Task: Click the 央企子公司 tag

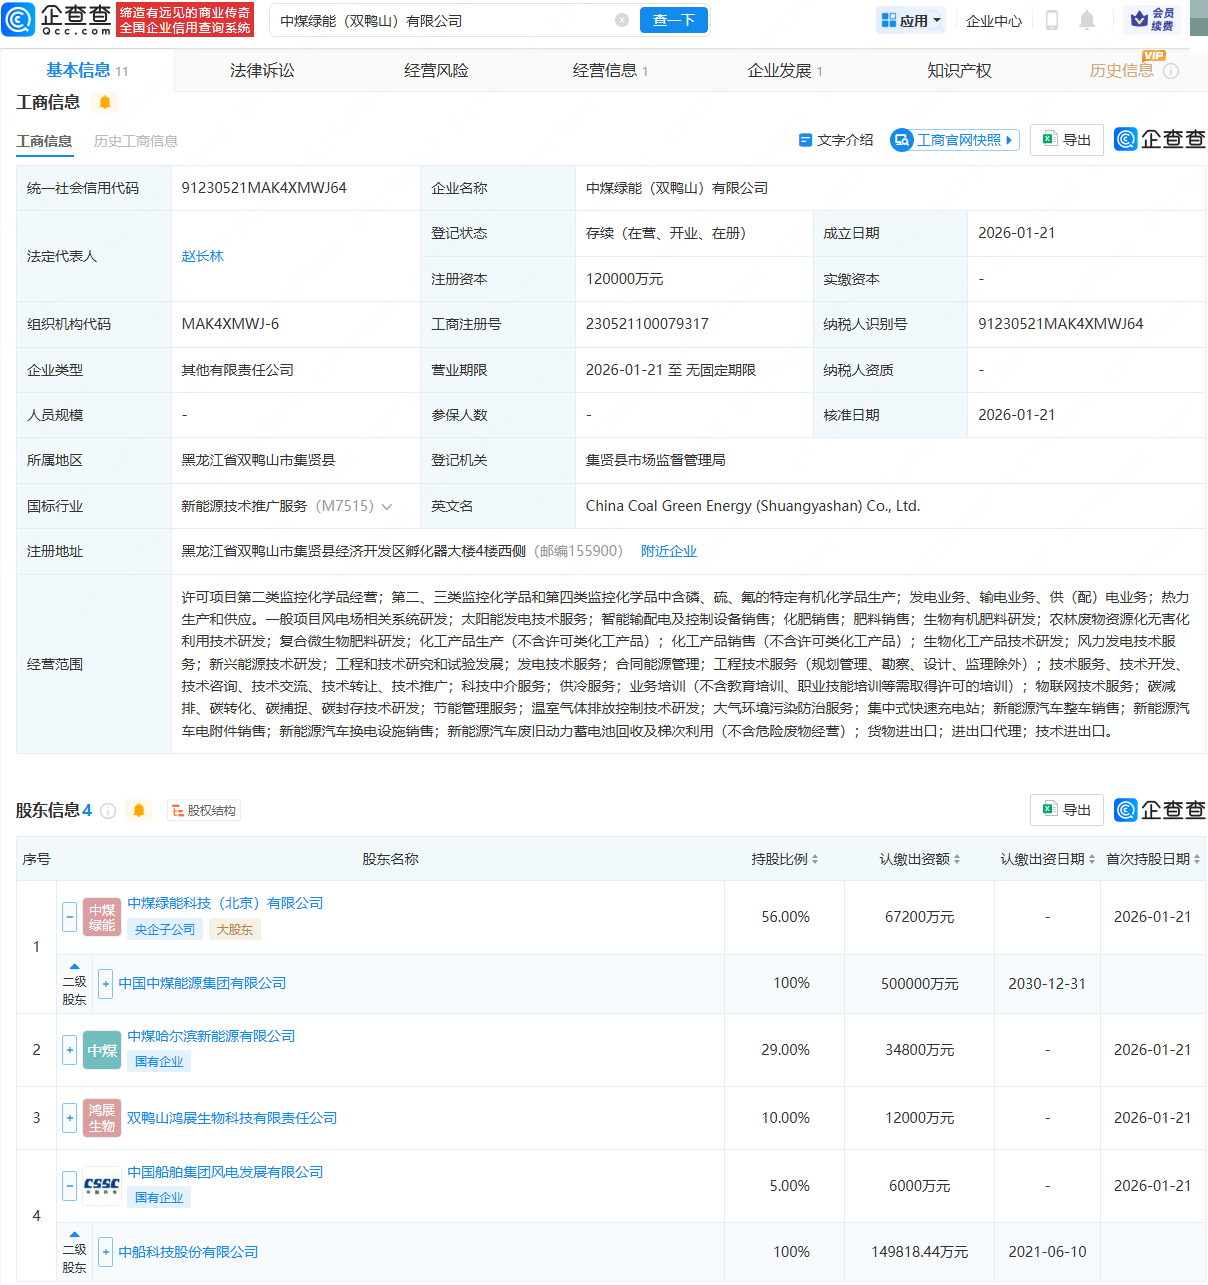Action: [x=165, y=930]
